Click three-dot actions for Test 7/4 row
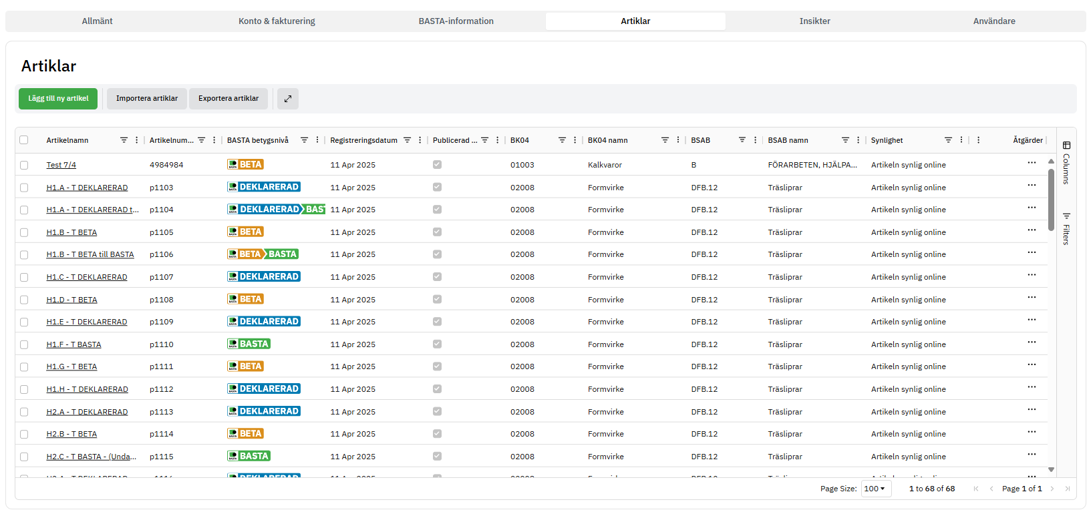Screen dimensions: 1091x516 [x=1031, y=164]
